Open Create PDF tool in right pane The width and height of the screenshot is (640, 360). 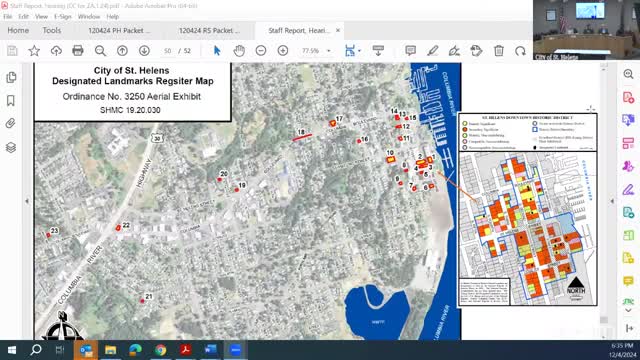tap(629, 97)
